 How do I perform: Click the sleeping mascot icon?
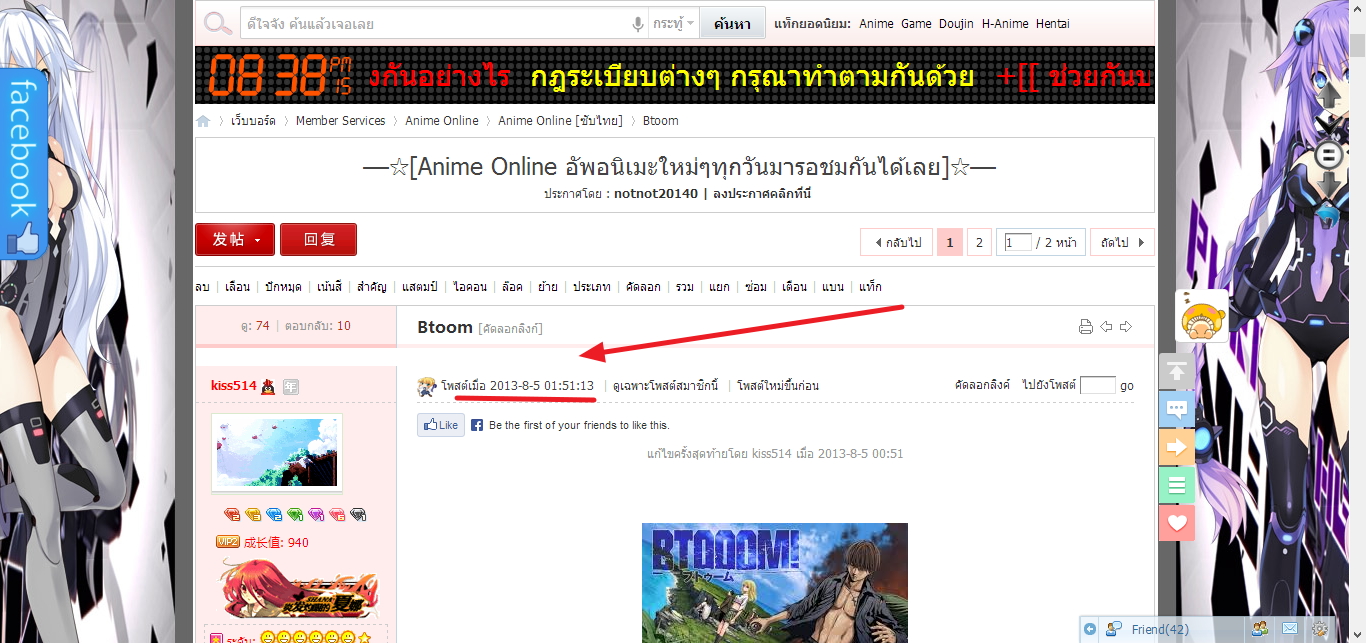tap(1201, 317)
